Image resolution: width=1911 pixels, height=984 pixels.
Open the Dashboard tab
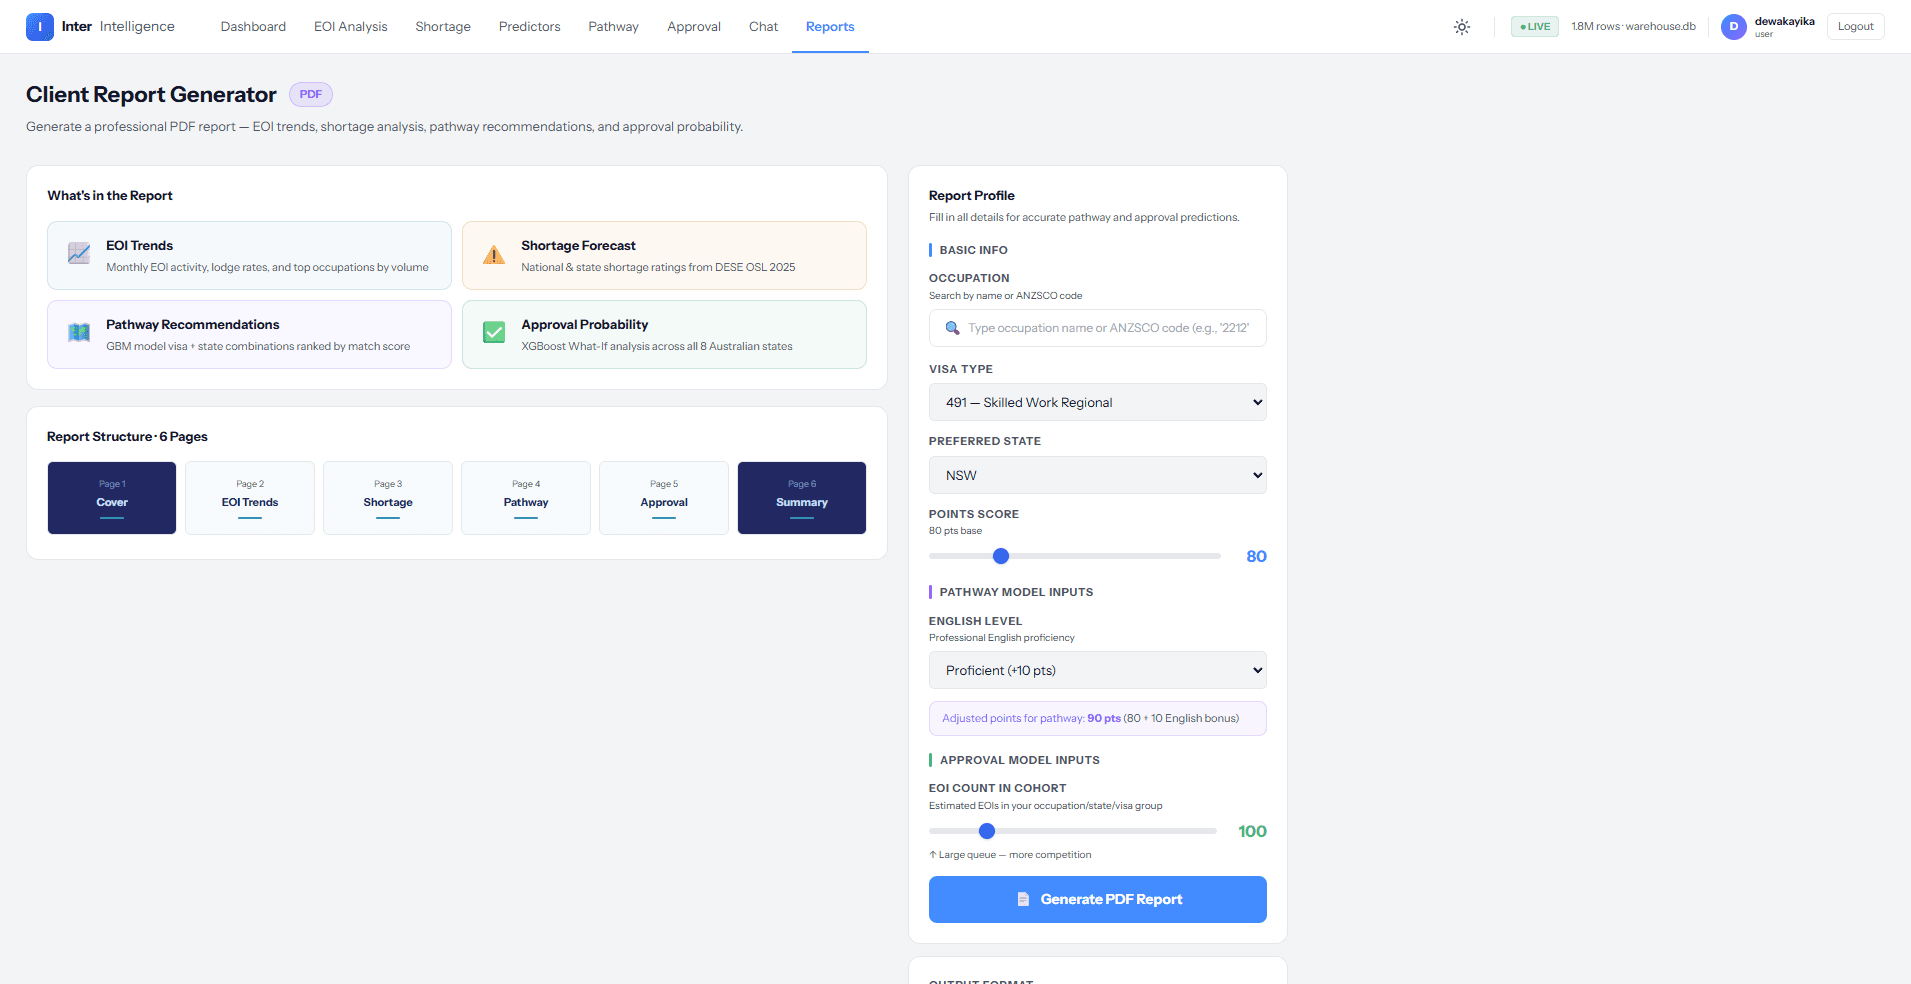point(253,27)
